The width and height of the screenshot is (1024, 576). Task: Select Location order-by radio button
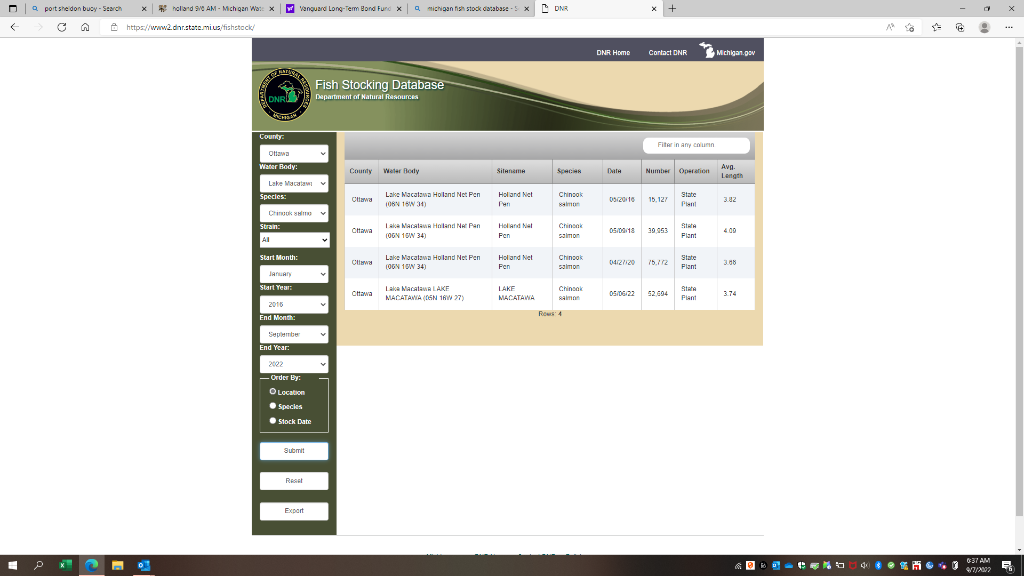[273, 392]
